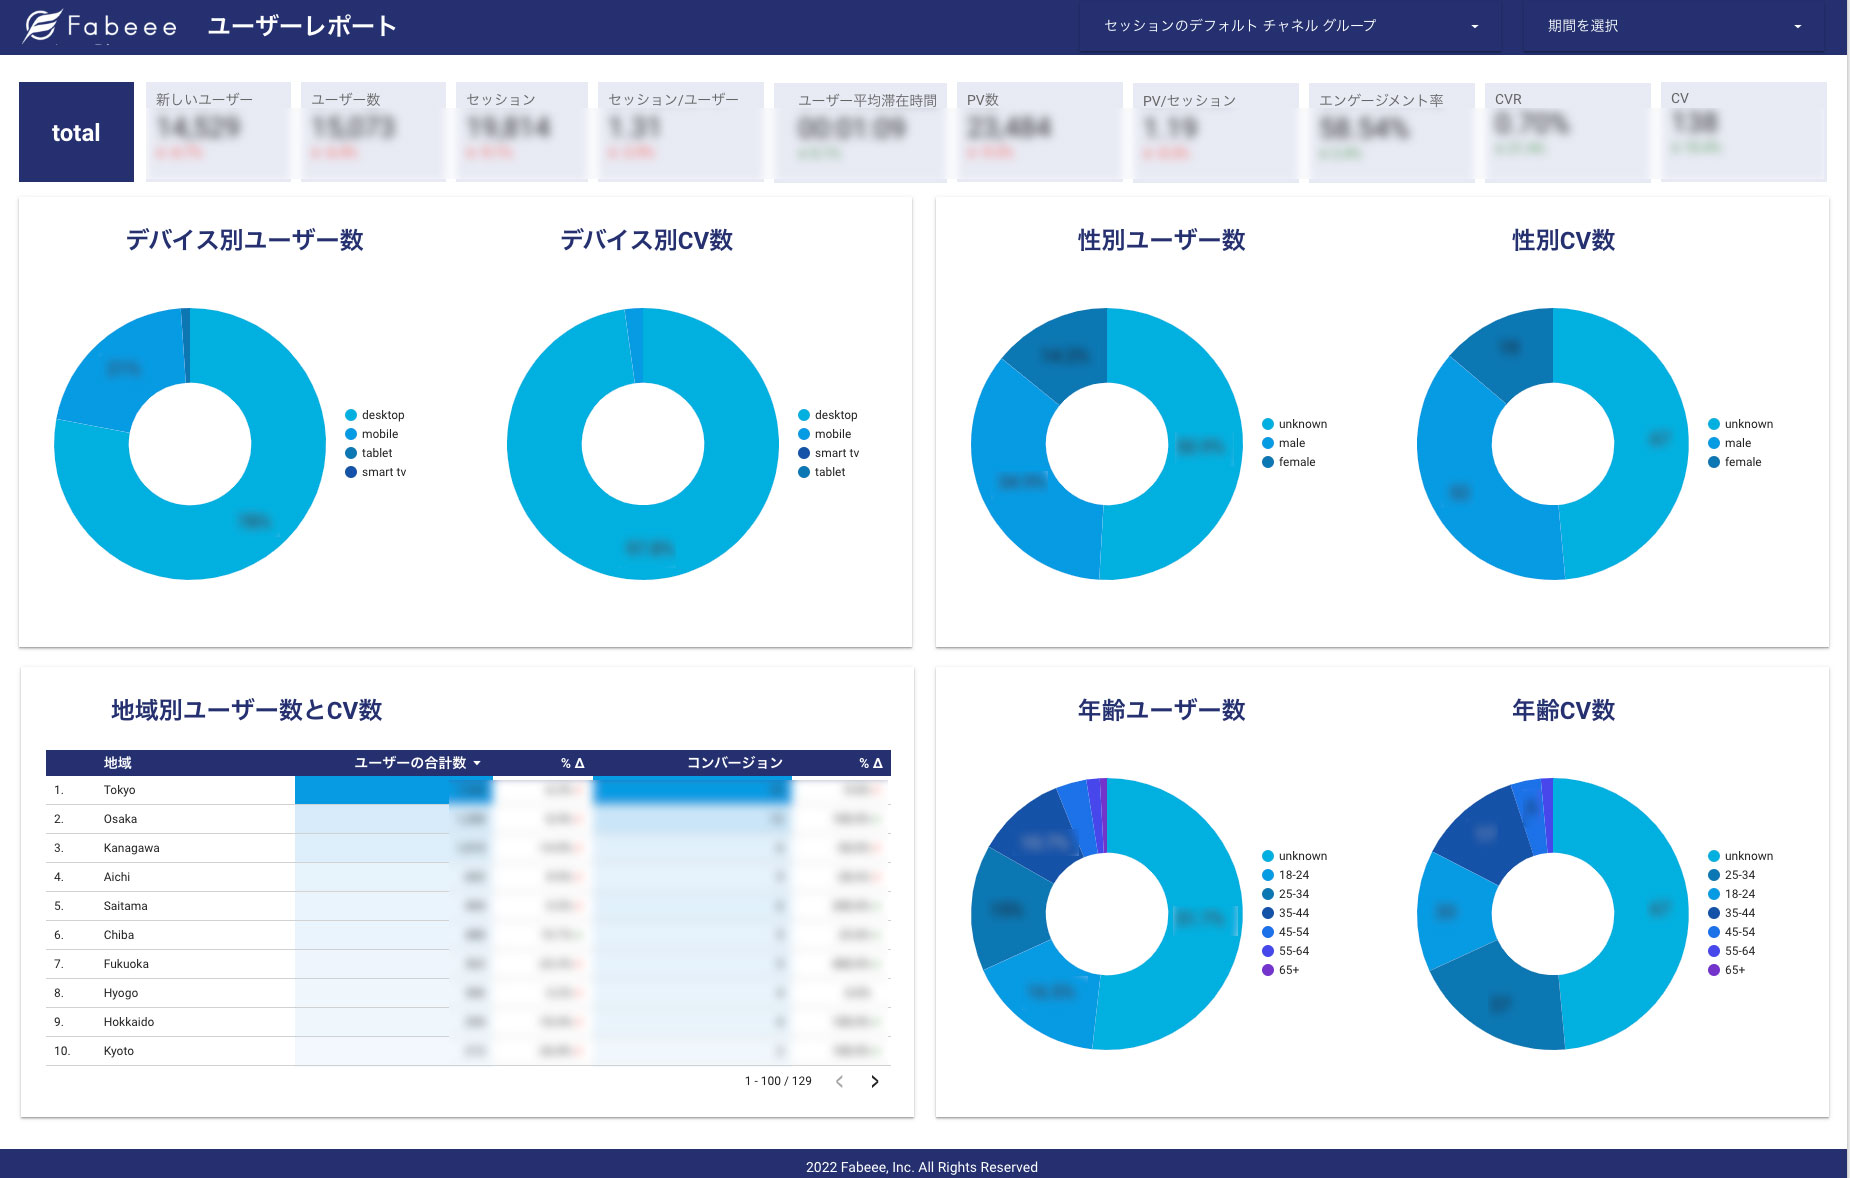This screenshot has height=1178, width=1850.
Task: Click the first % Δ column header
Action: coord(572,763)
